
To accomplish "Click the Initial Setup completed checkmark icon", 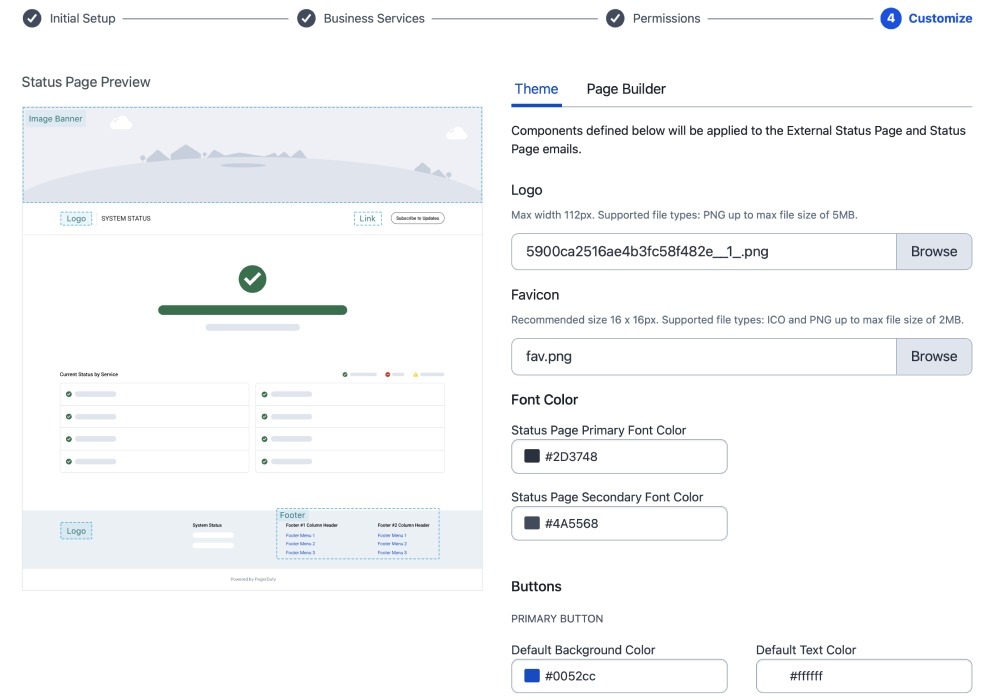I will [x=30, y=17].
